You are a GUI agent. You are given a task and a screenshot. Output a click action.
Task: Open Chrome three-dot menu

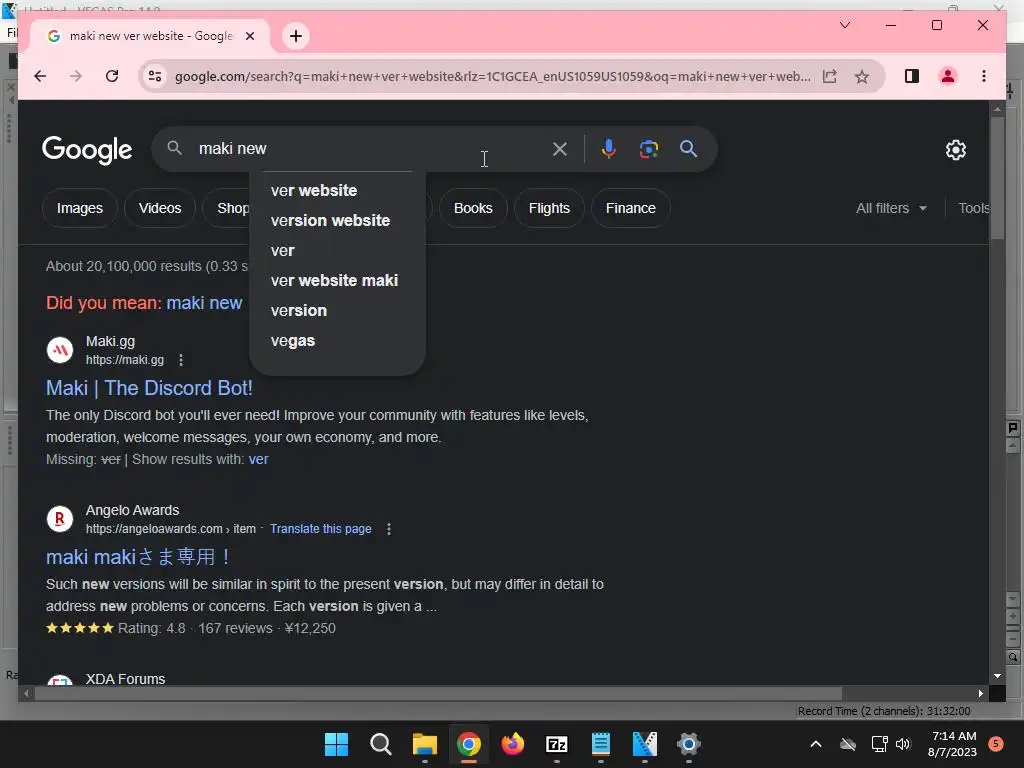pos(984,76)
